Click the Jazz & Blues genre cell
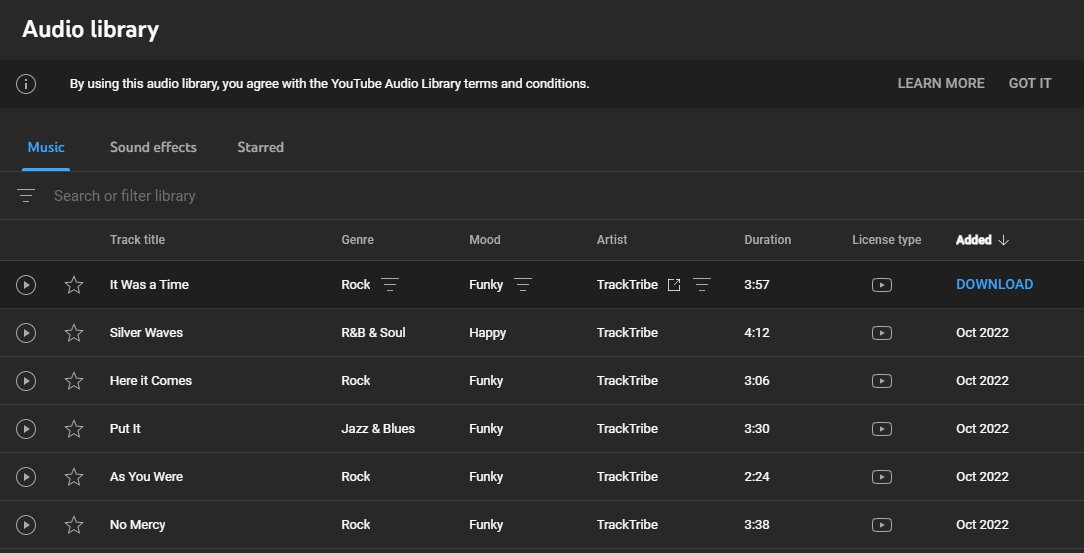Image resolution: width=1084 pixels, height=553 pixels. 378,429
